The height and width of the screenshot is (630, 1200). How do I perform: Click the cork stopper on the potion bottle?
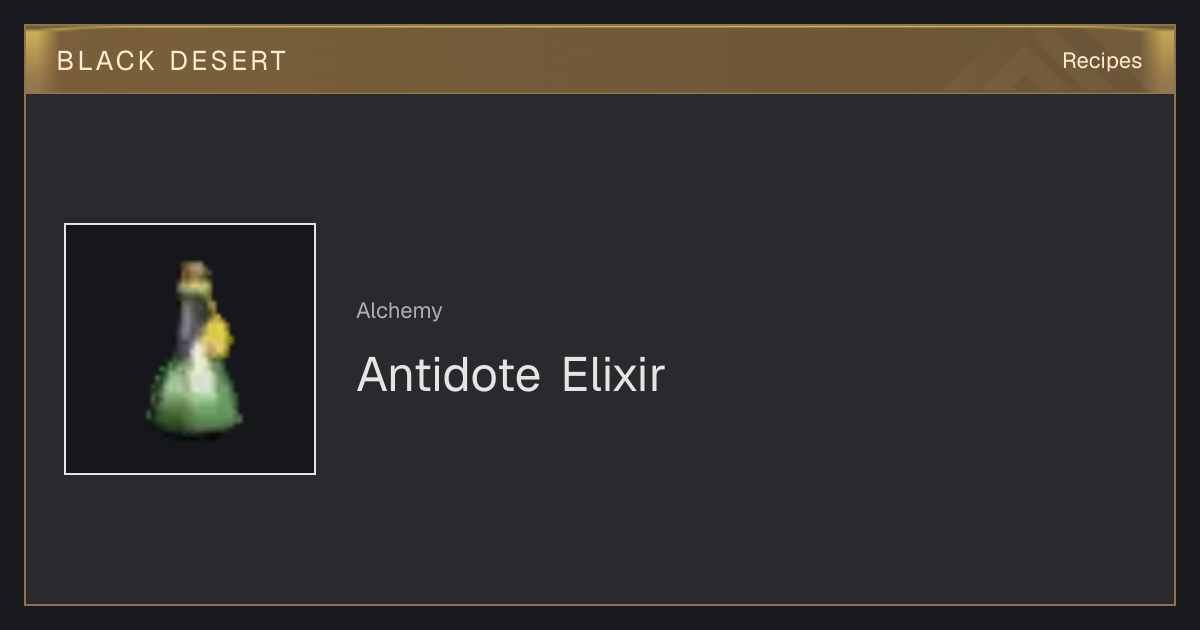coord(194,272)
